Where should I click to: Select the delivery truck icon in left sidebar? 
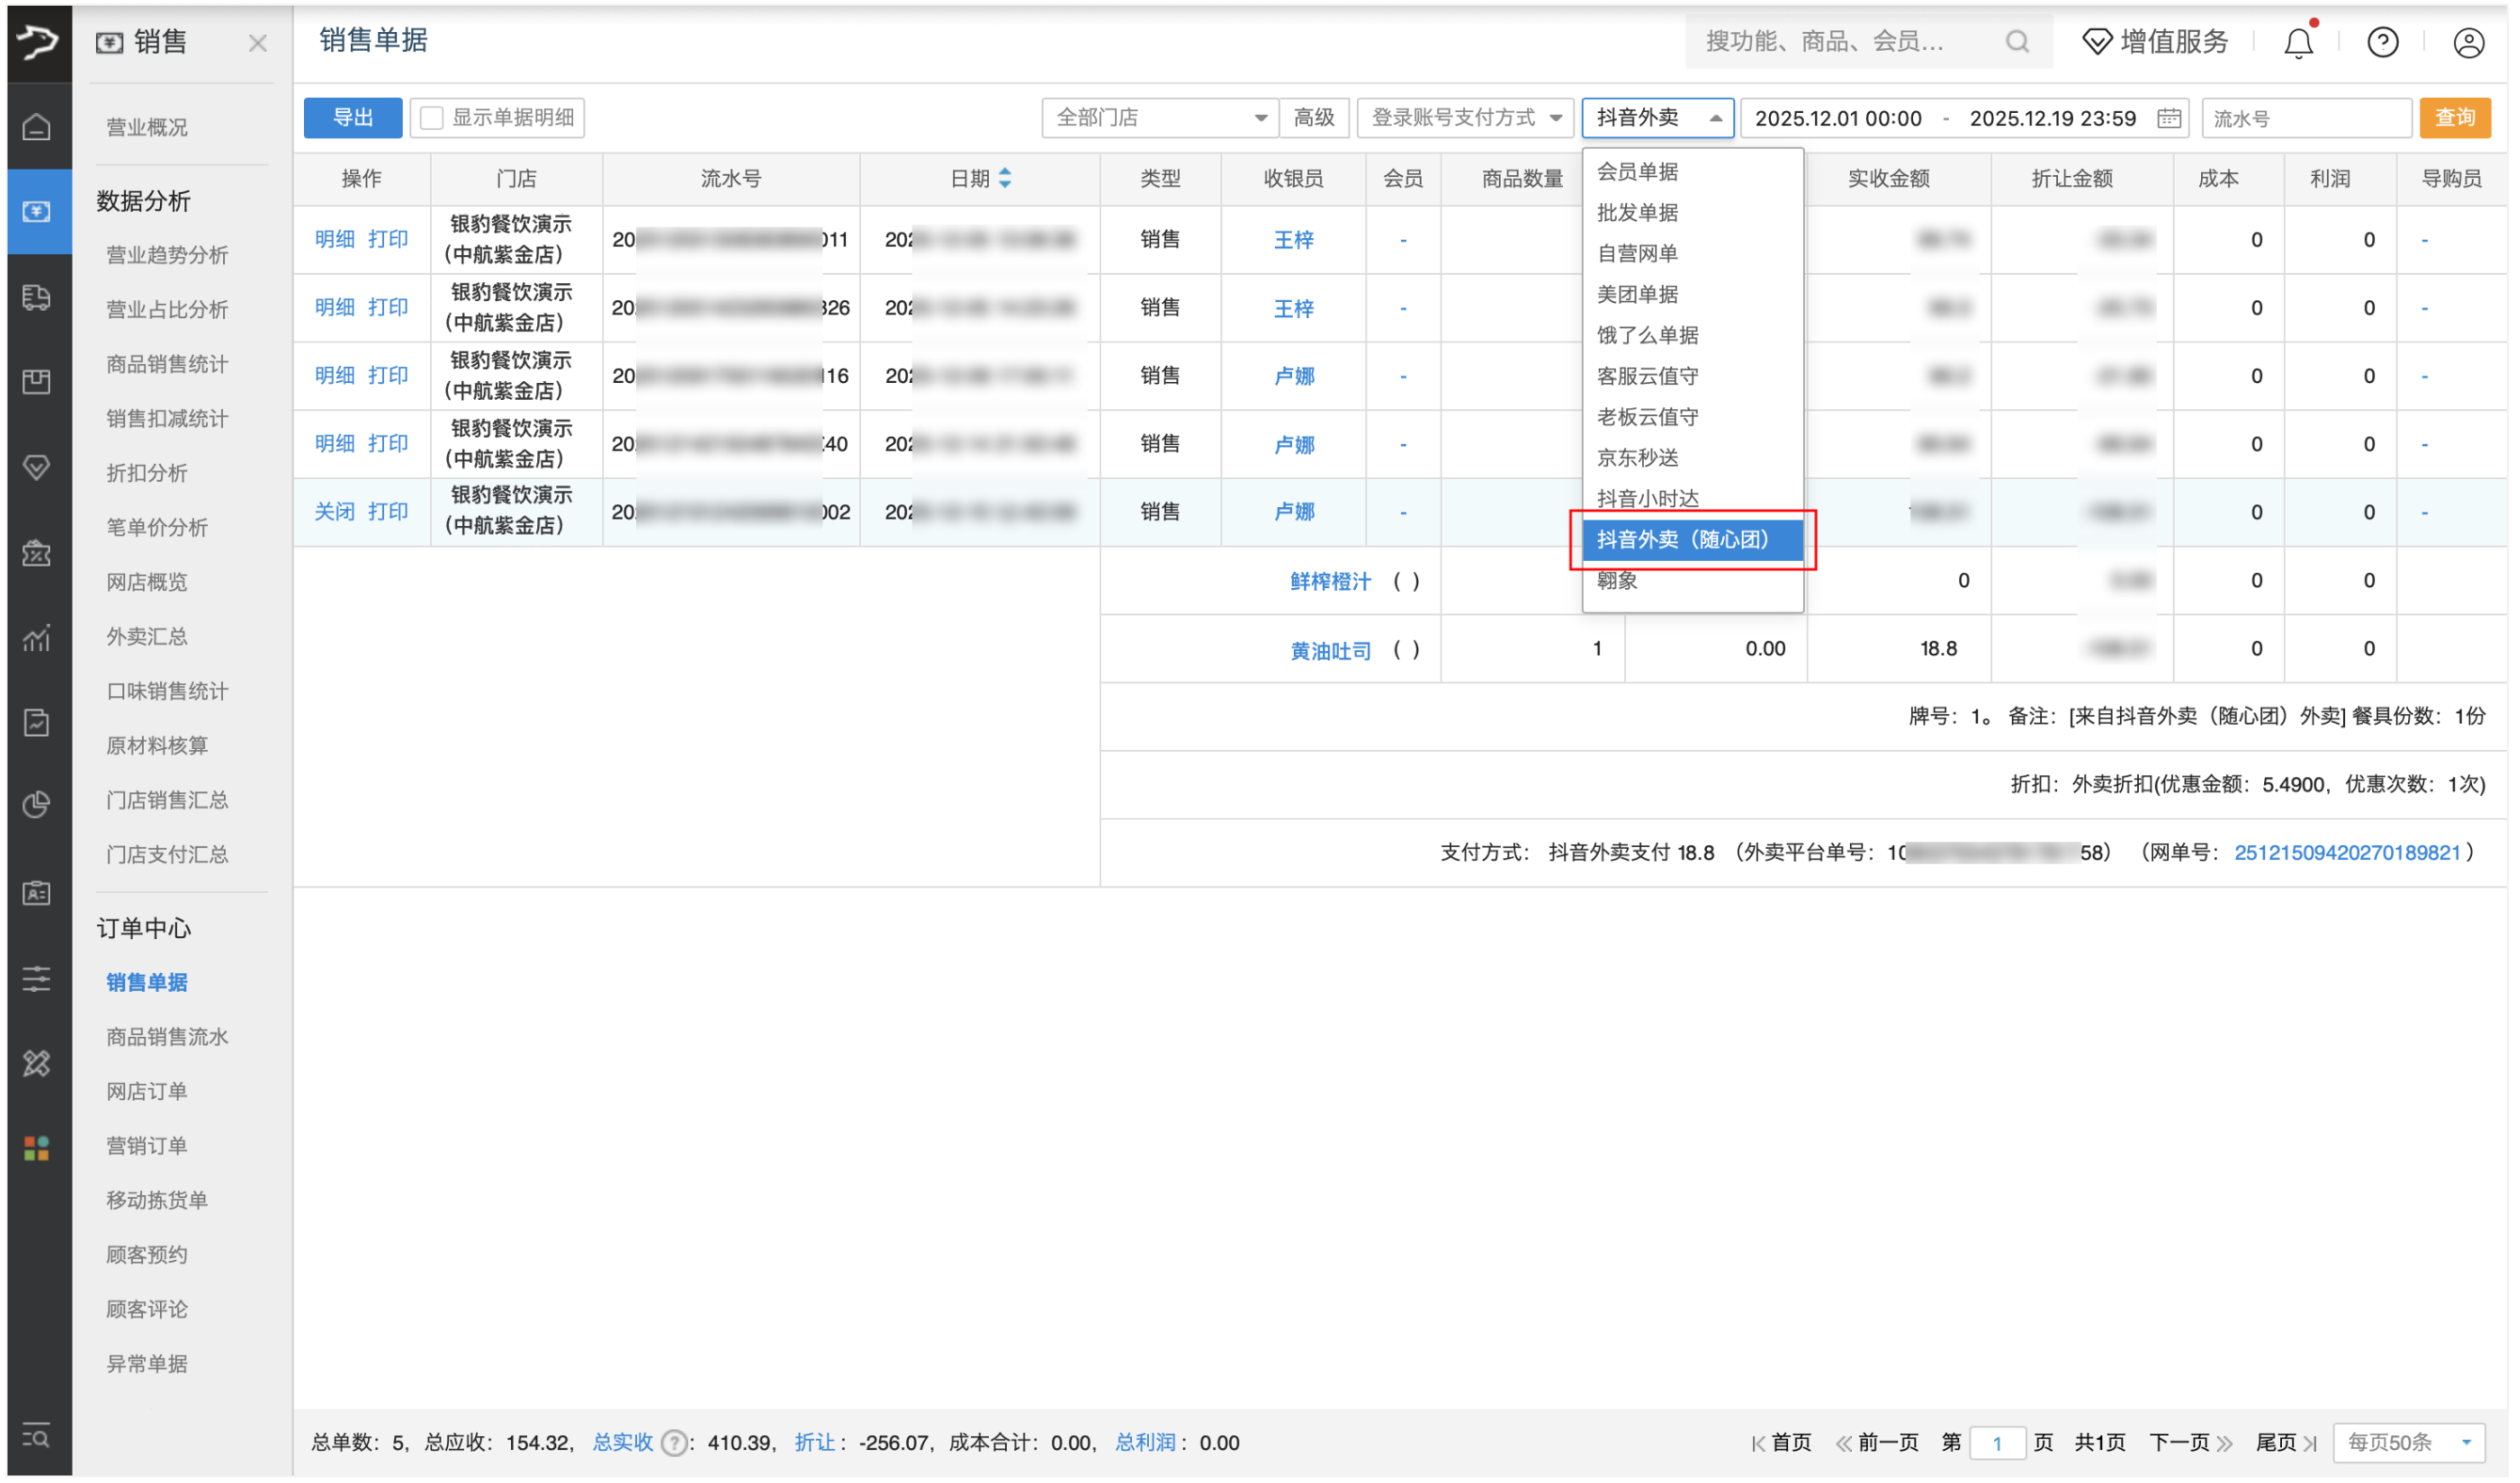[38, 297]
